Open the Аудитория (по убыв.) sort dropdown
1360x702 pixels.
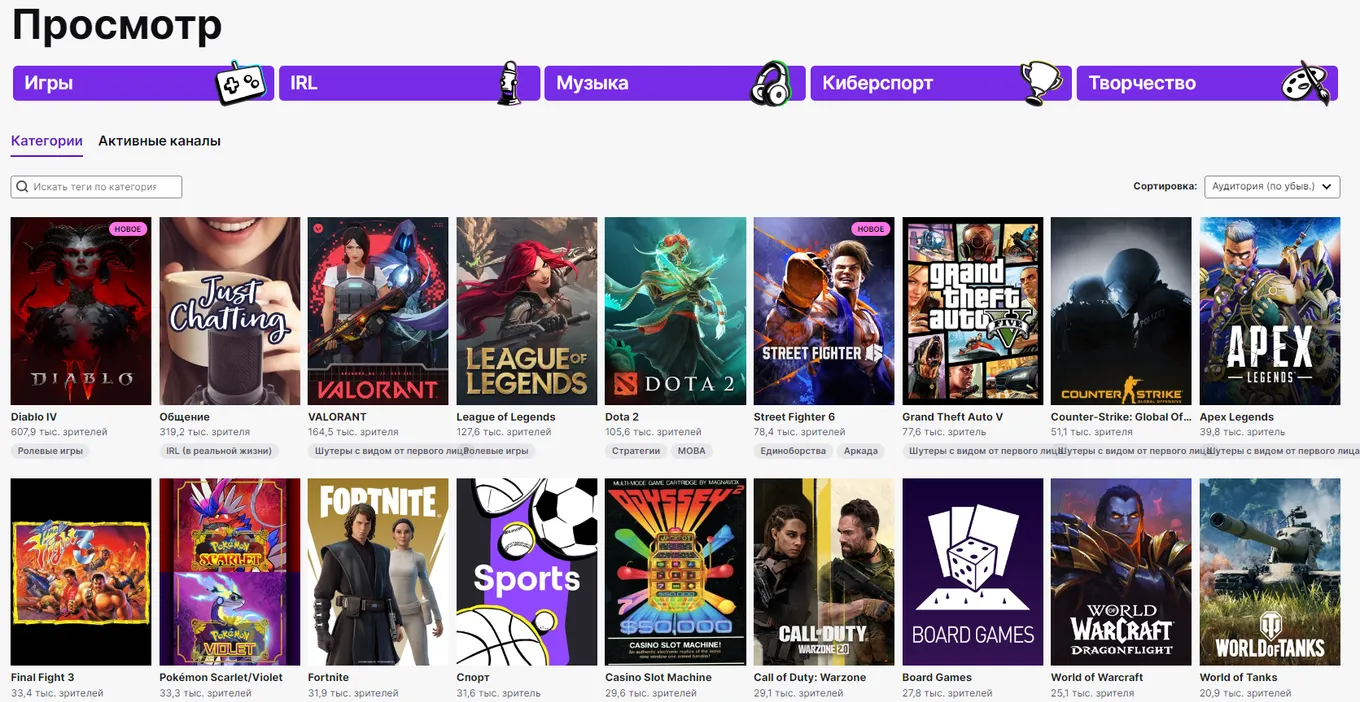tap(1272, 186)
